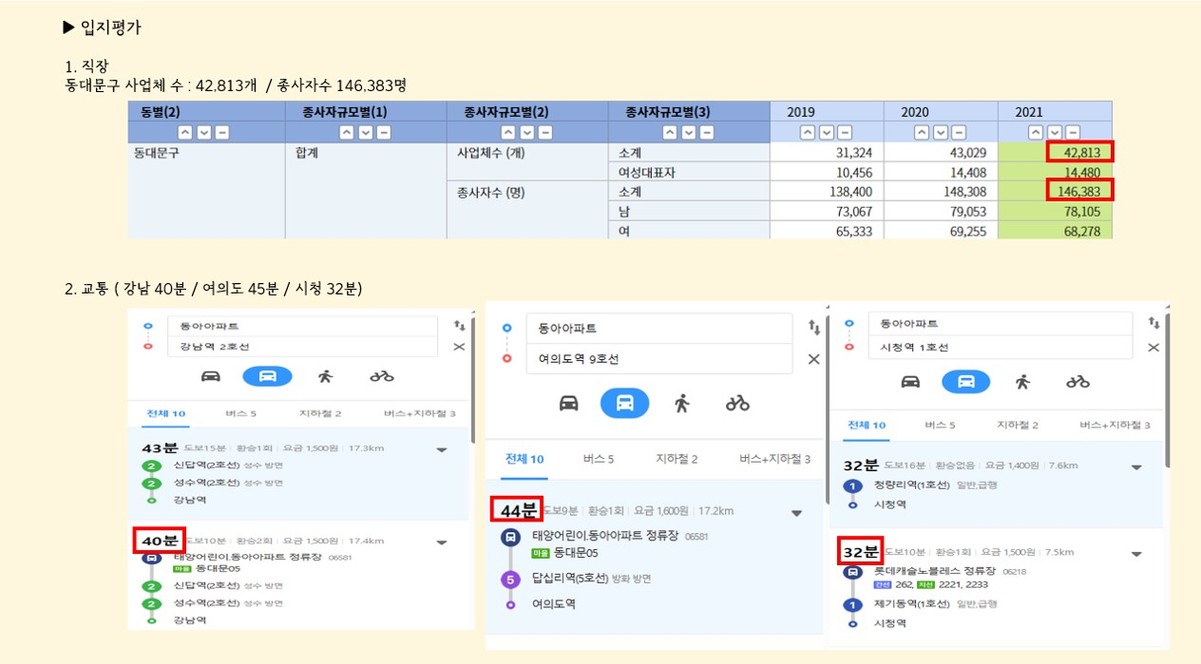Open 전체 10 tab in Gangnam panel
This screenshot has width=1201, height=664.
[166, 412]
